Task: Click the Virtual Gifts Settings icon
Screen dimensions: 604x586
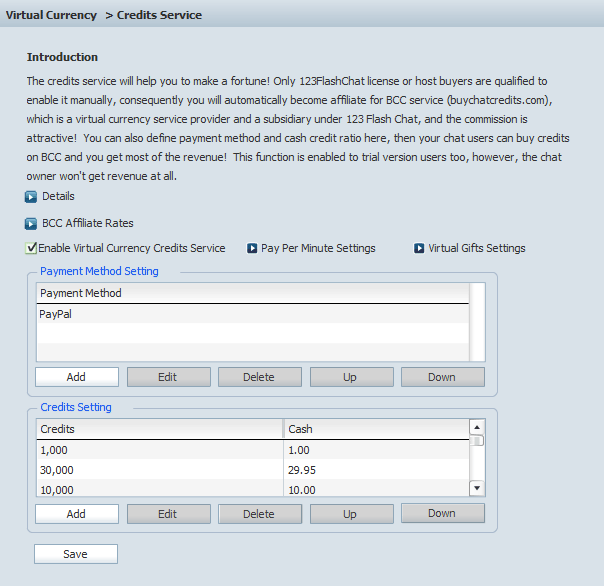Action: point(419,248)
